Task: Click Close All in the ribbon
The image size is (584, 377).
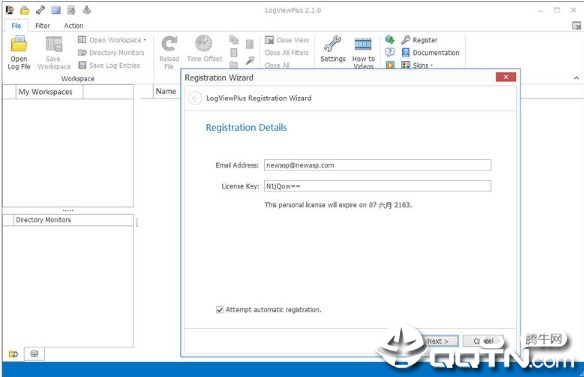Action: (x=277, y=65)
